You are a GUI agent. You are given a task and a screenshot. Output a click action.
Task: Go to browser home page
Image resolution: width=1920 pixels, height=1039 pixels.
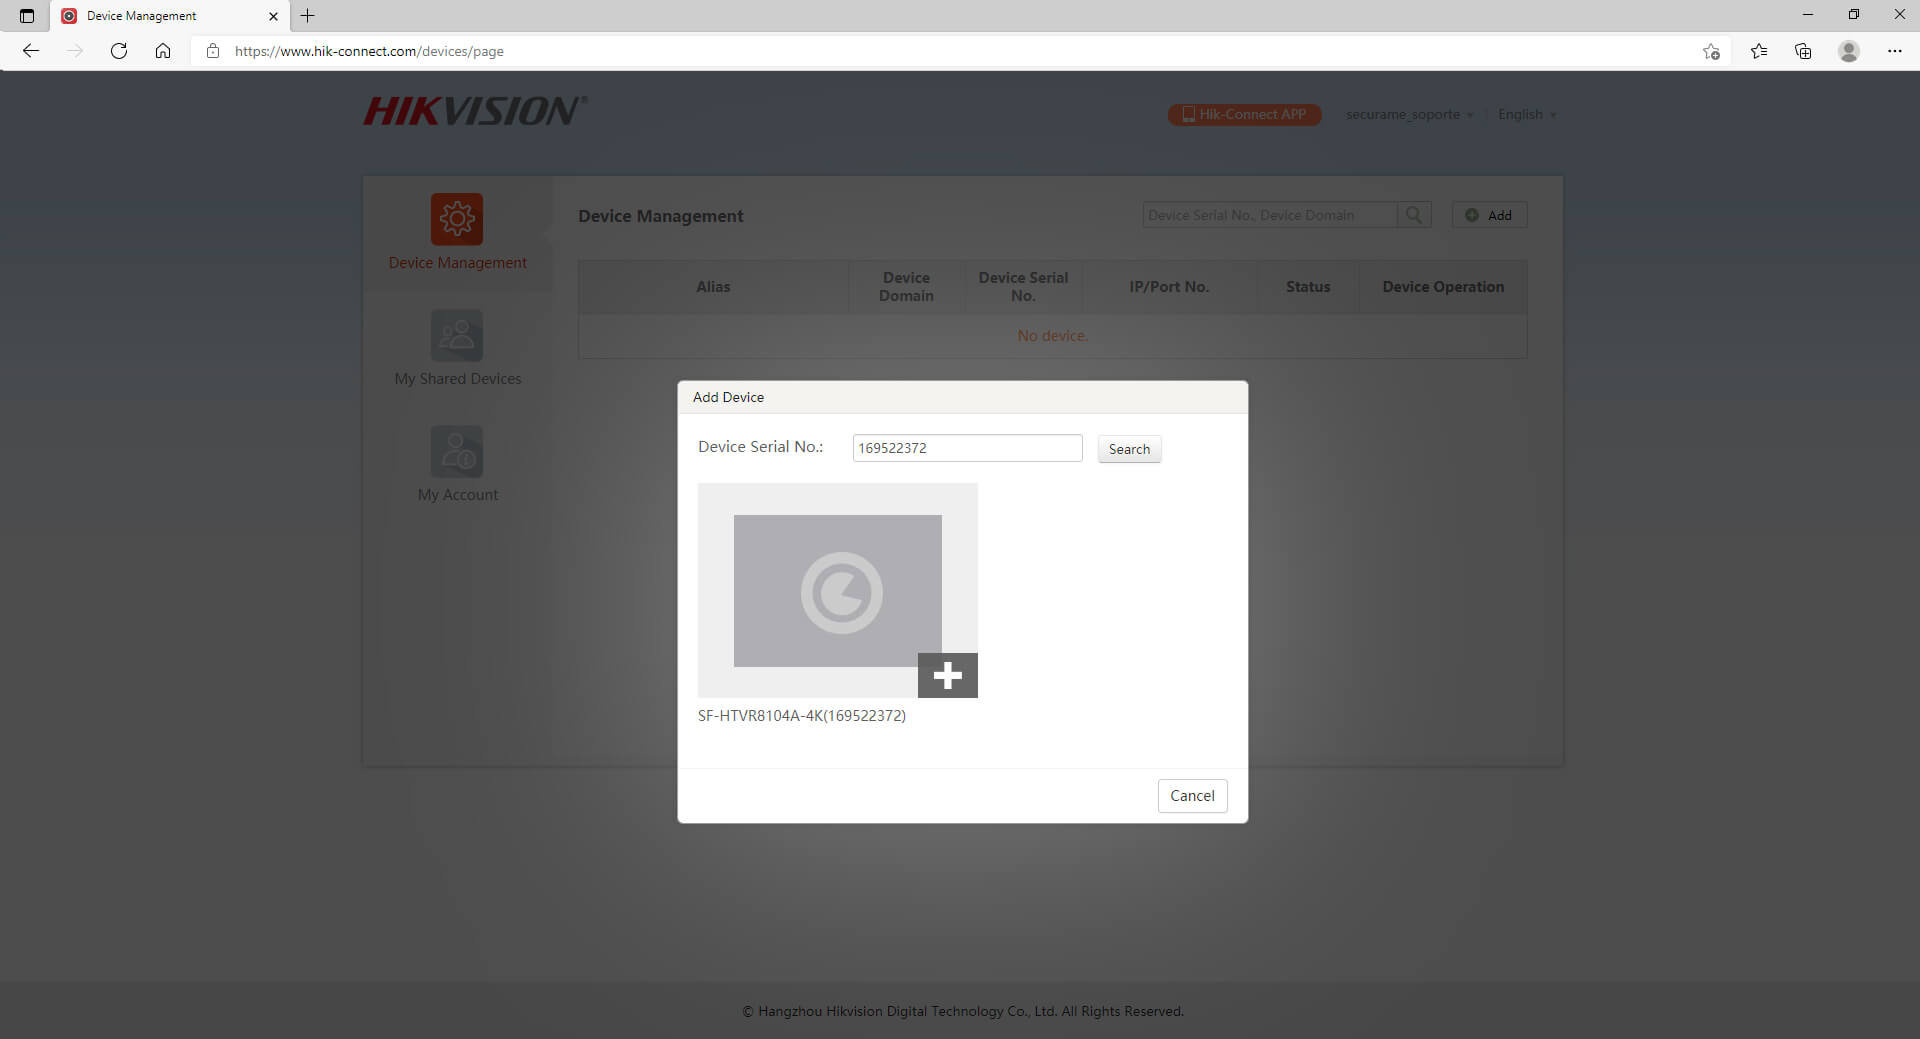coord(163,51)
